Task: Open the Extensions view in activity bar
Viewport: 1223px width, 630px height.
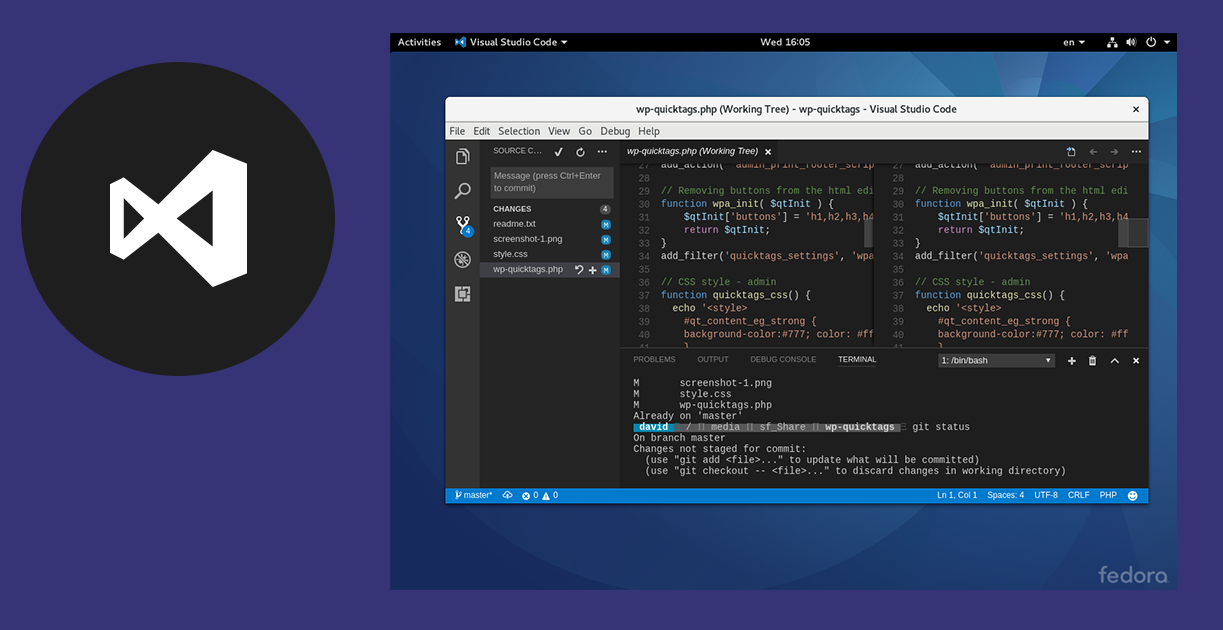Action: [x=462, y=294]
